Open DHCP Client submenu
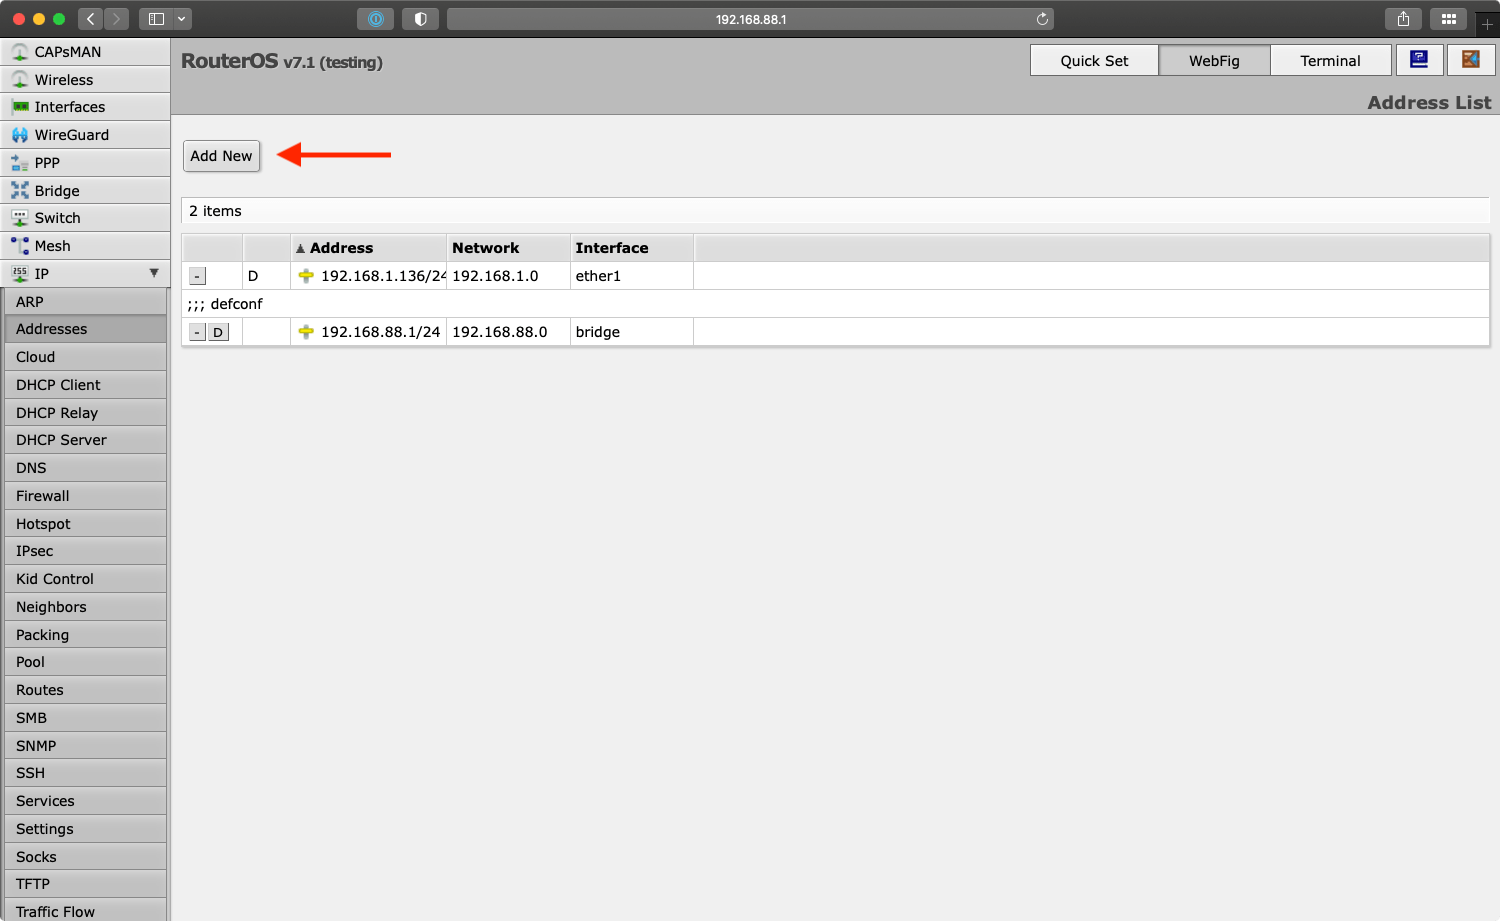Image resolution: width=1500 pixels, height=921 pixels. [x=85, y=385]
